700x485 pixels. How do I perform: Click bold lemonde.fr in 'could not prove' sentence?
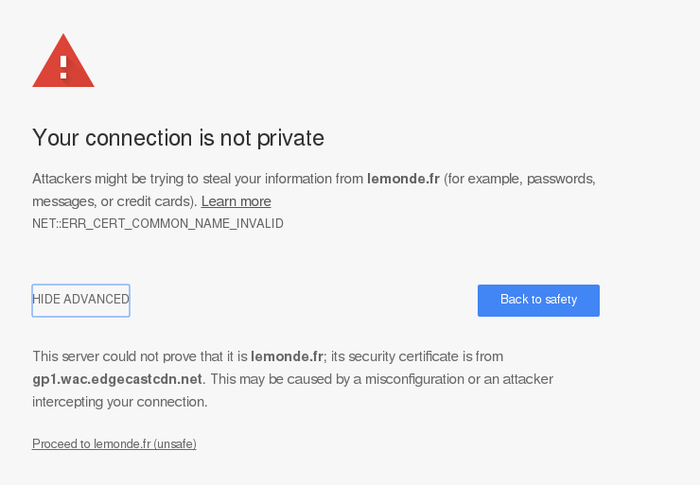pos(287,356)
